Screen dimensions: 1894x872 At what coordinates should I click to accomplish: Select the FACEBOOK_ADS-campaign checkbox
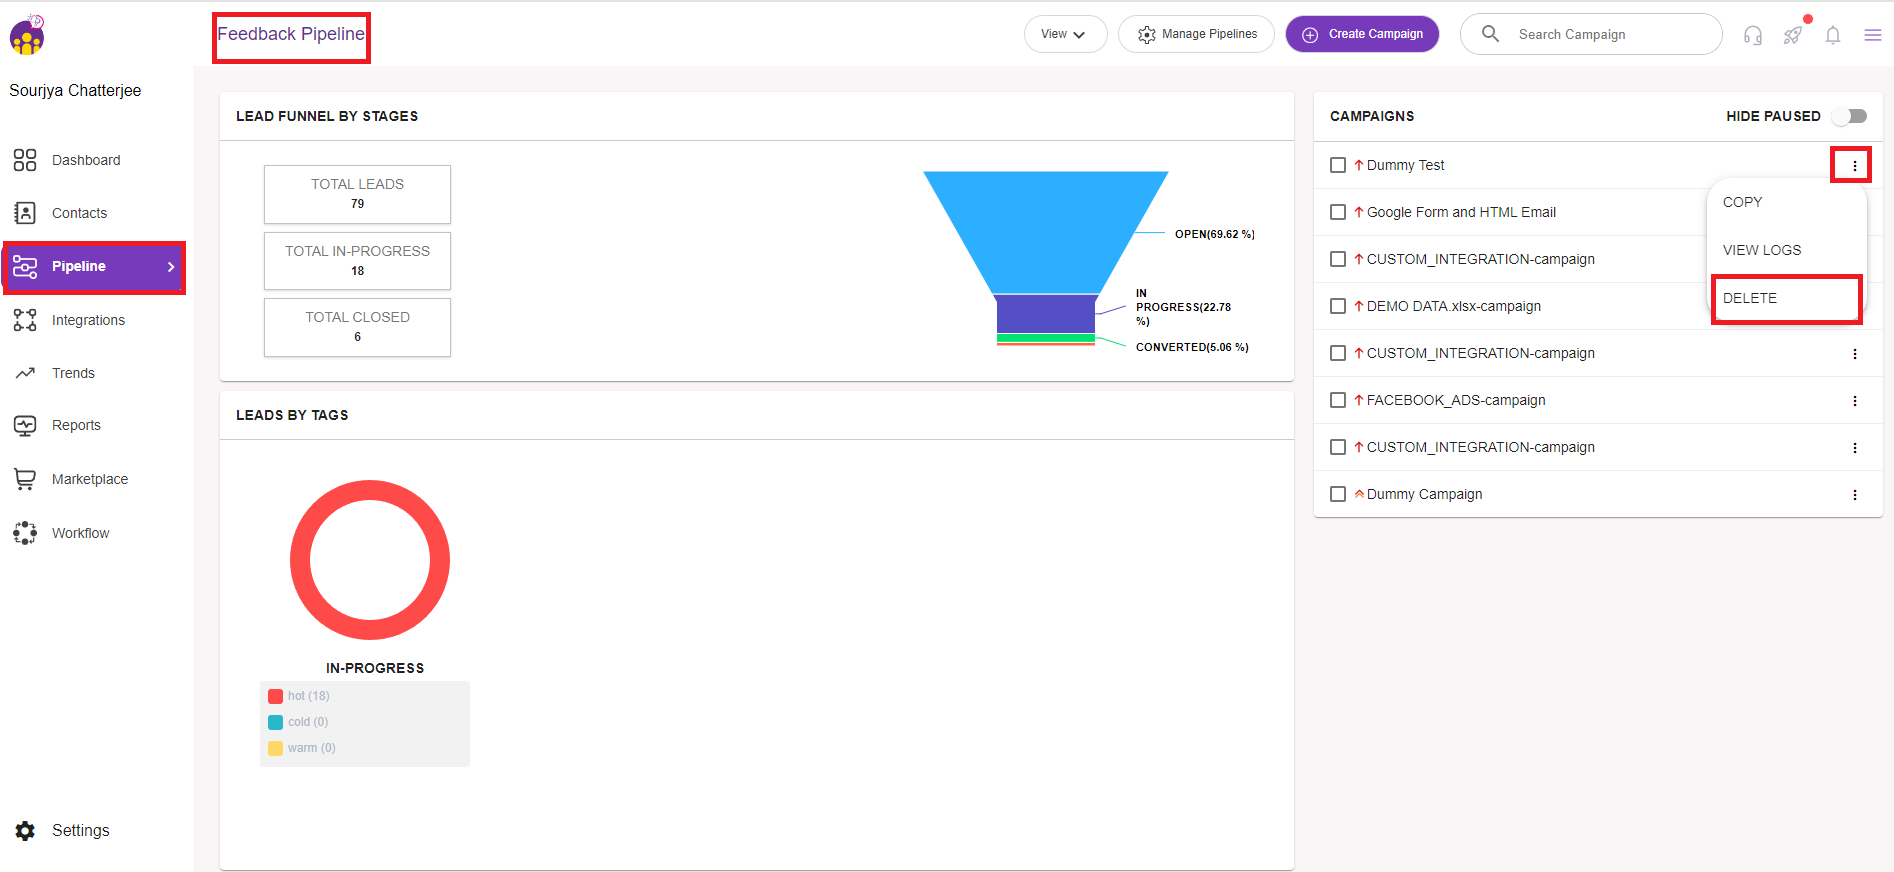pos(1338,400)
